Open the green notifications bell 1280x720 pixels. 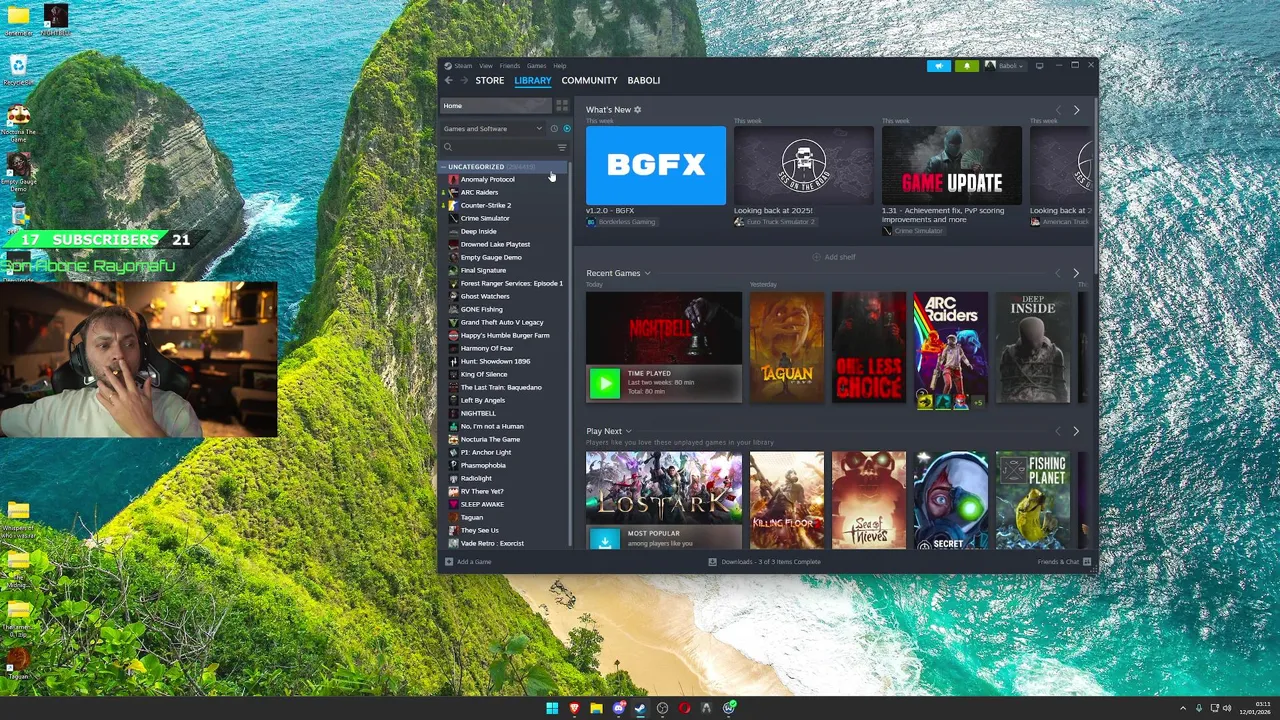tap(966, 66)
